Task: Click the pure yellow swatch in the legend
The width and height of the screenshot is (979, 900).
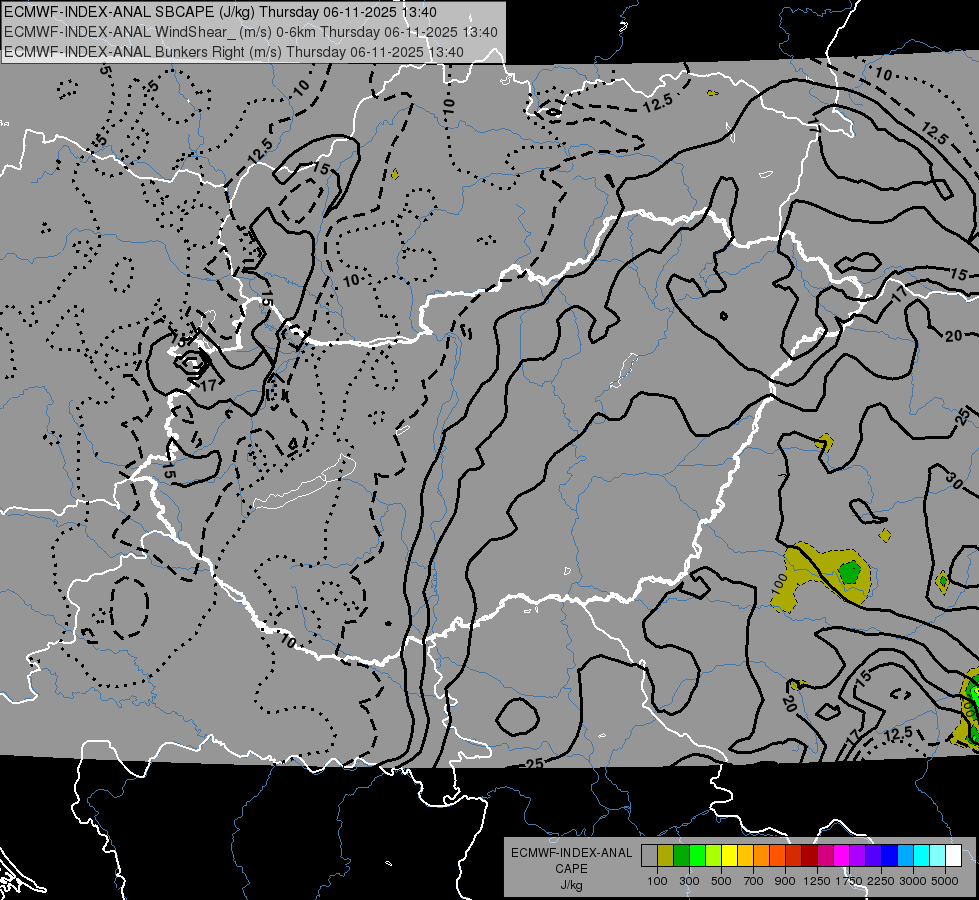Action: 729,856
